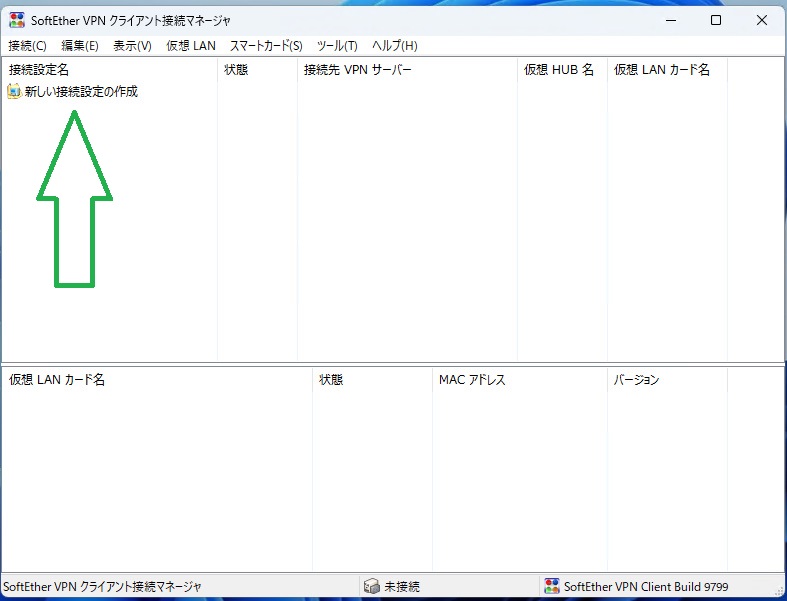787x601 pixels.
Task: Select the 新しい接続設定の作成 list entry
Action: [81, 92]
